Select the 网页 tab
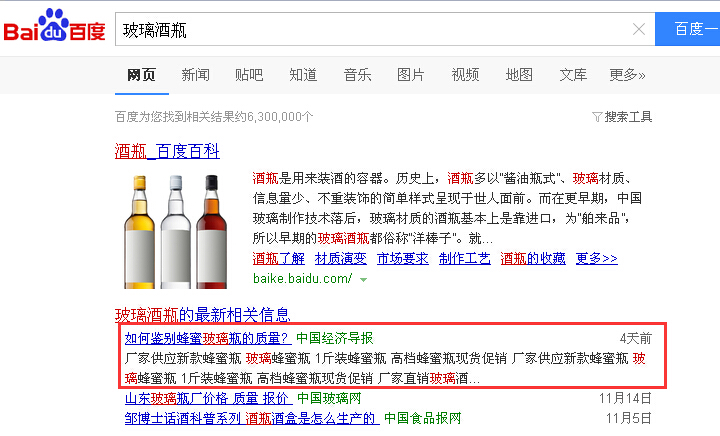The width and height of the screenshot is (720, 436). pyautogui.click(x=141, y=75)
